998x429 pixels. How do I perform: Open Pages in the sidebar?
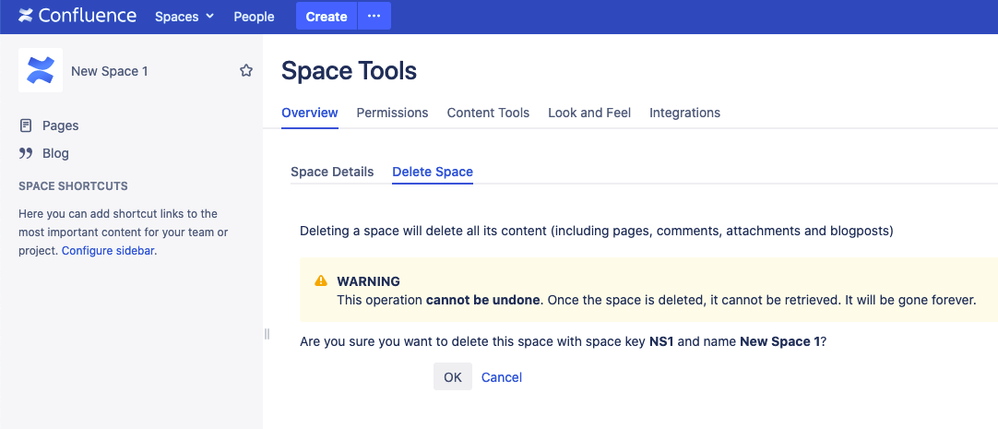coord(60,125)
